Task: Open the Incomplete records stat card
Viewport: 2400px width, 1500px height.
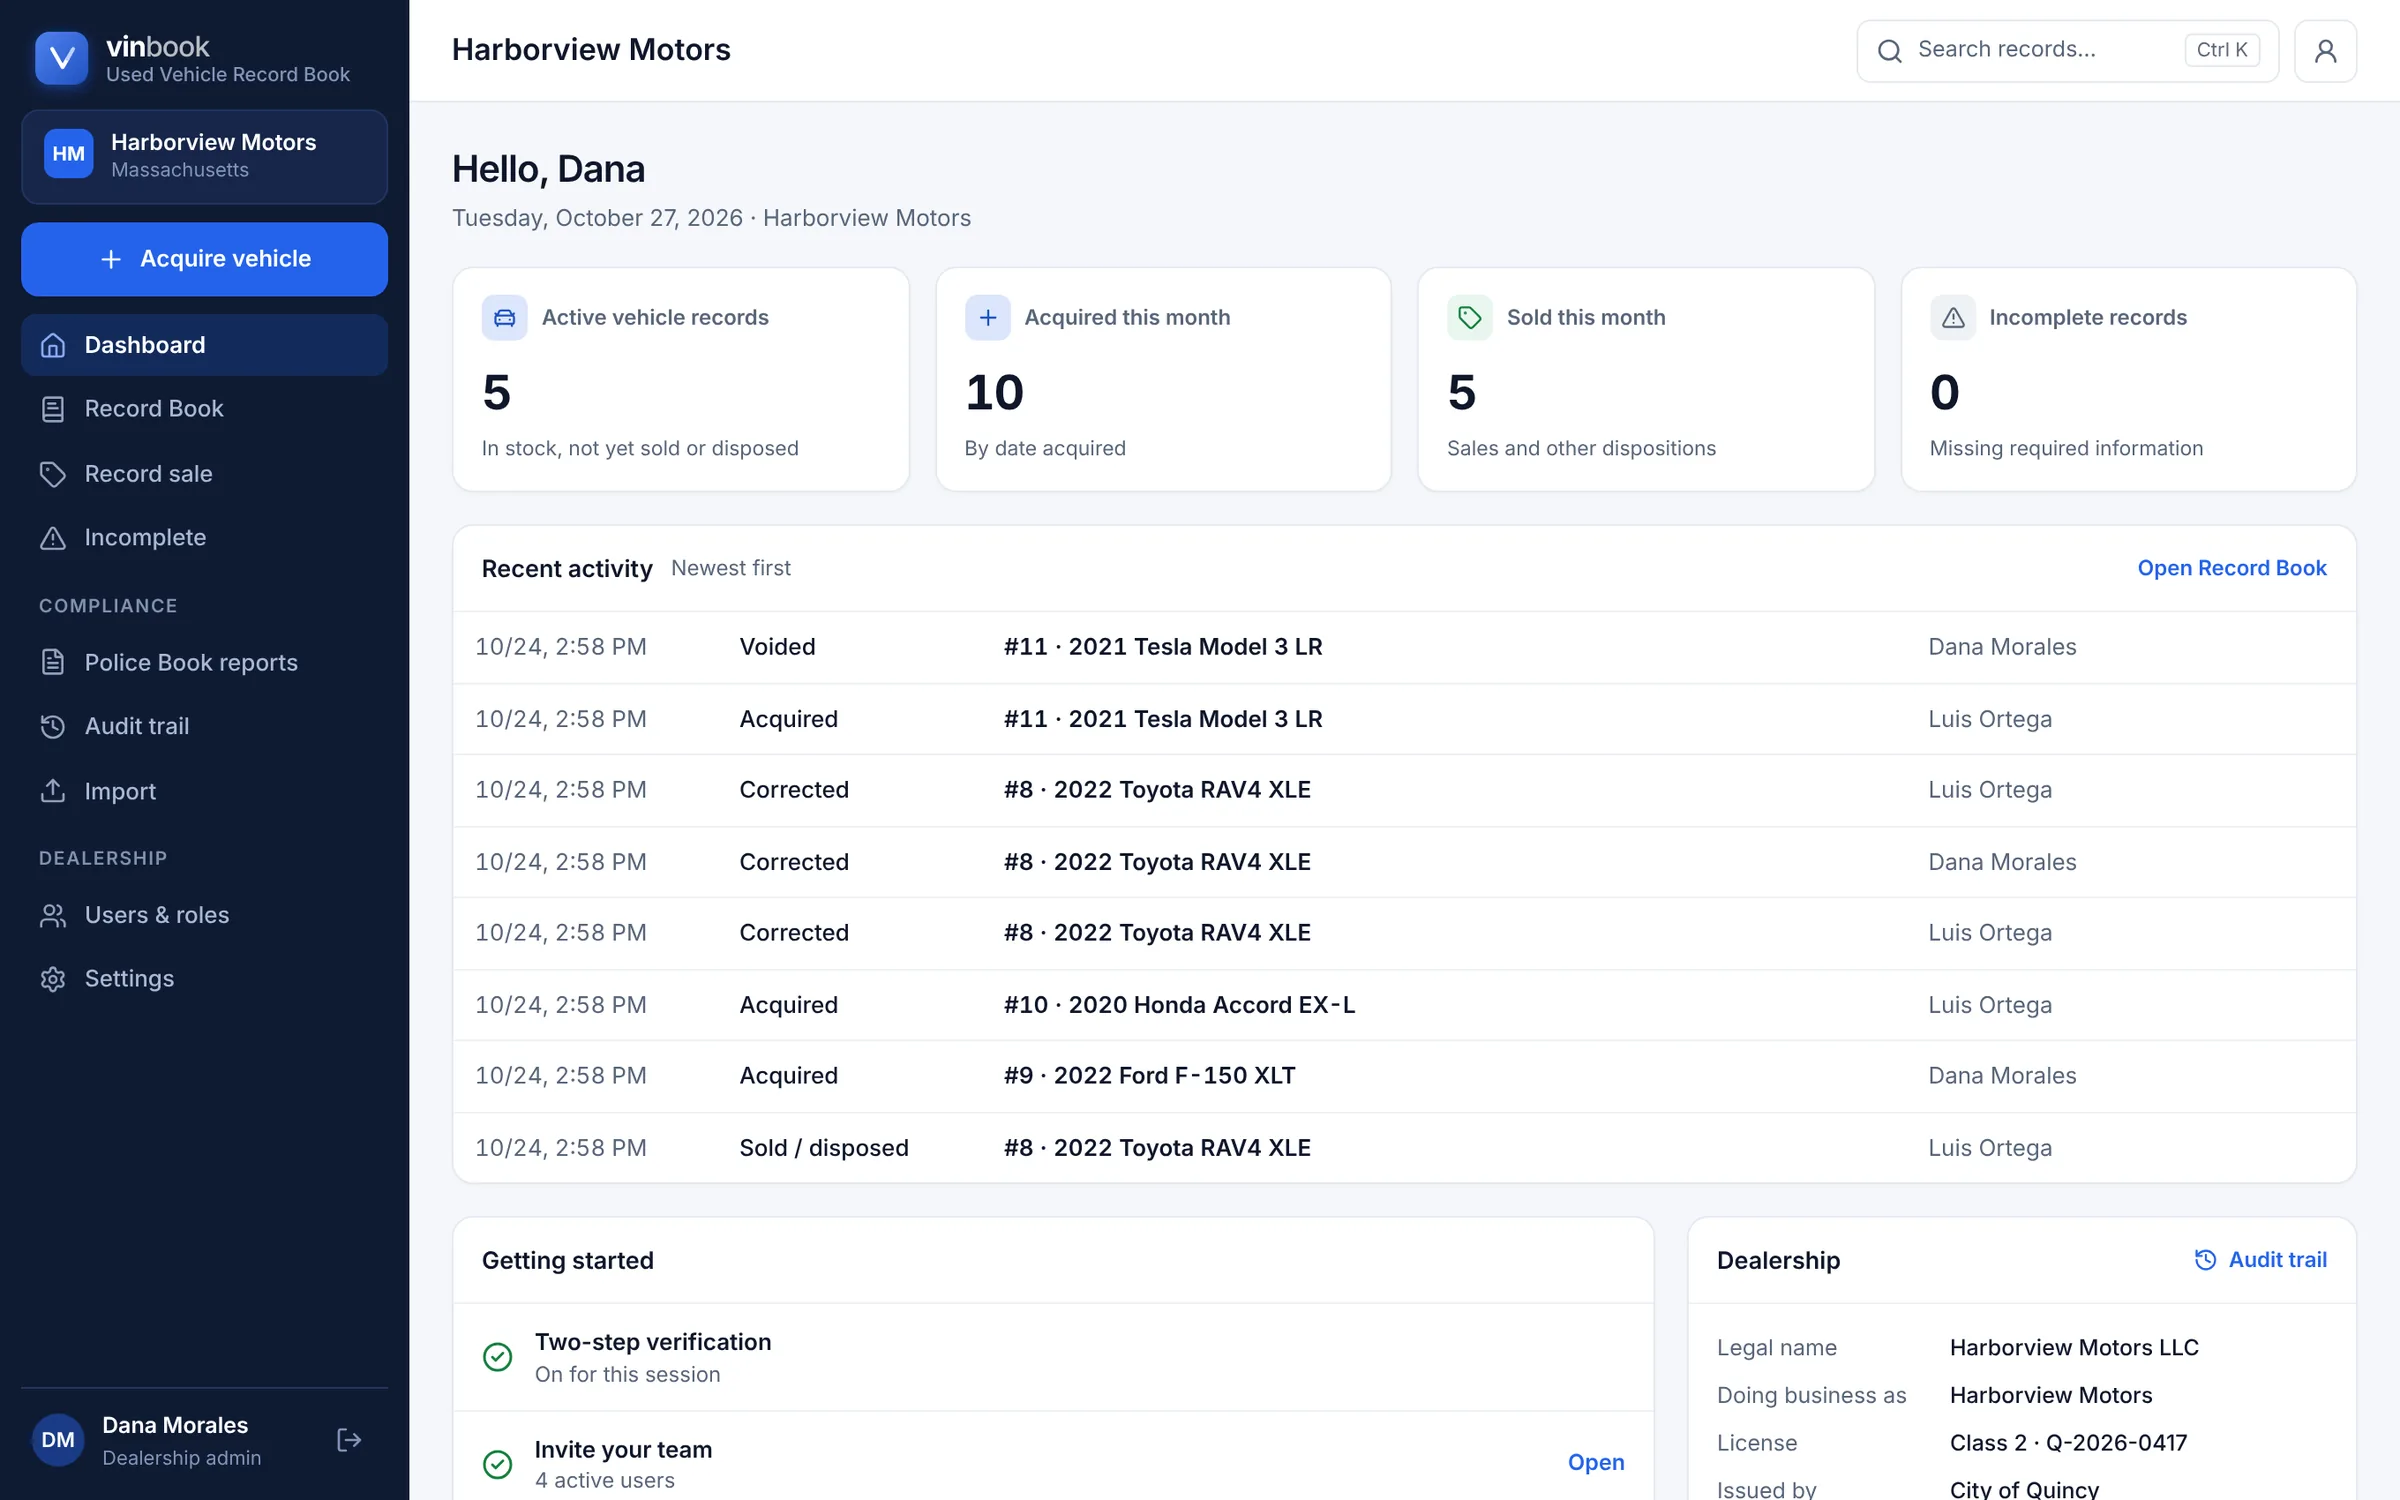Action: point(2128,379)
